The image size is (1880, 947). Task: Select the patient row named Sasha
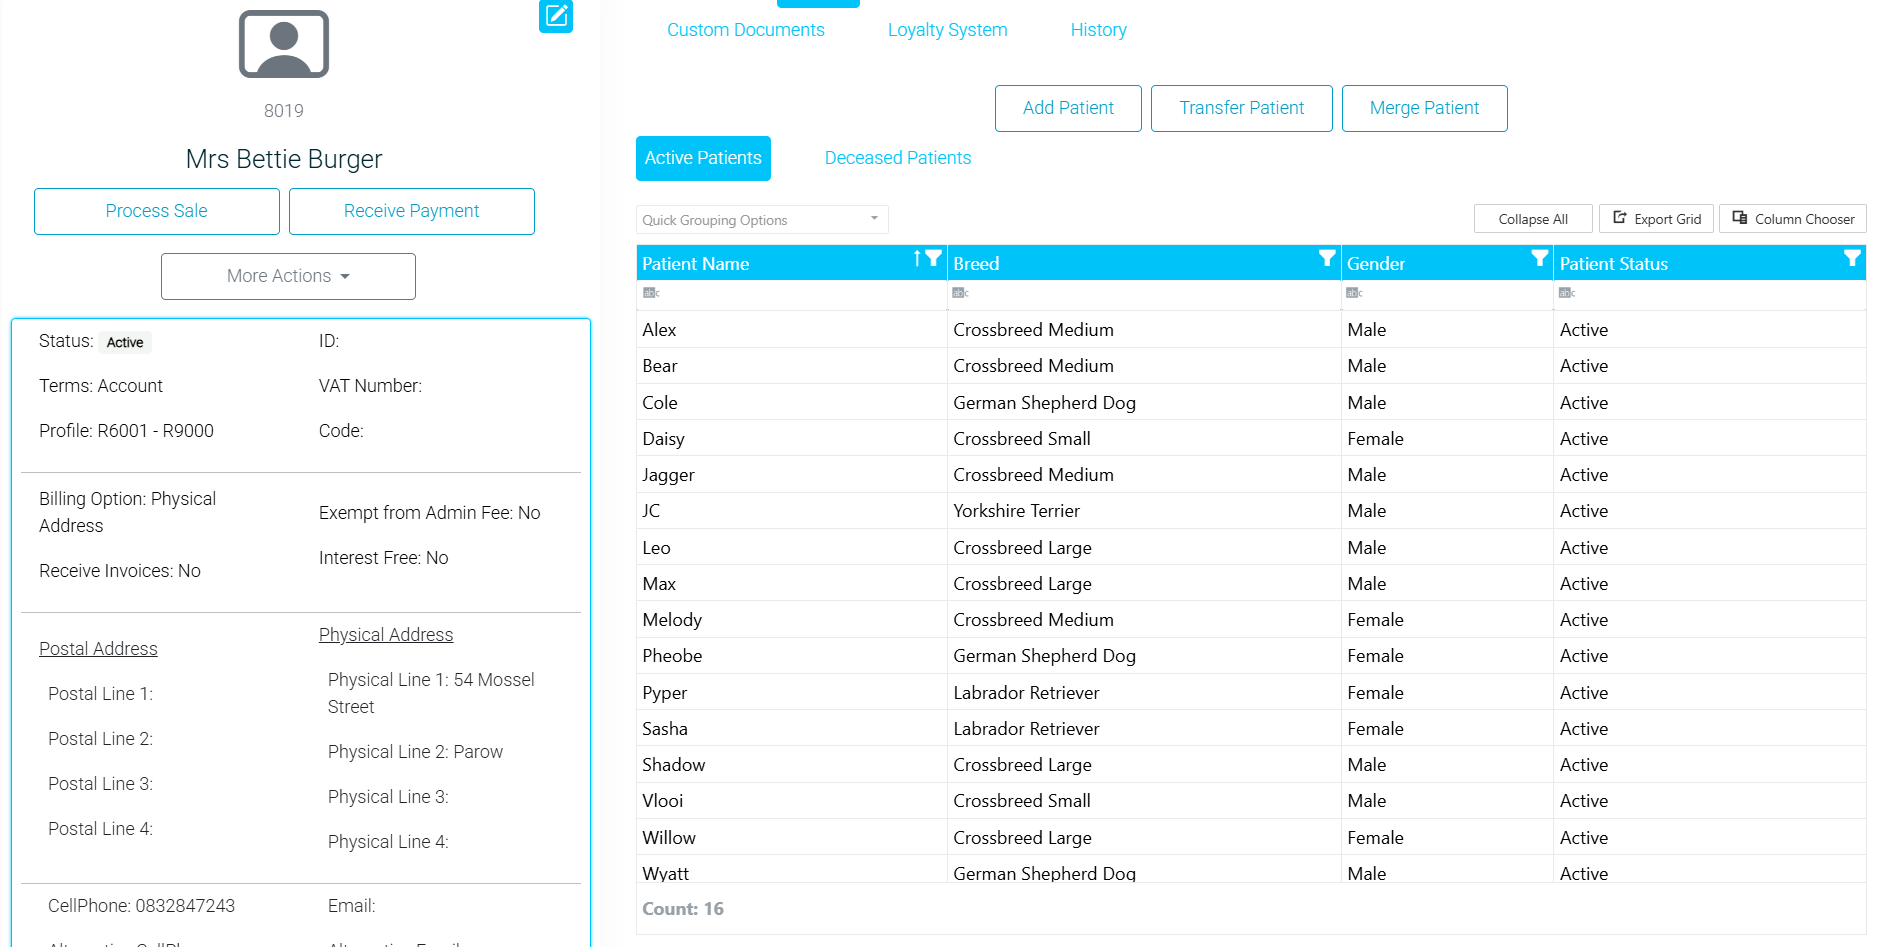pos(1251,728)
